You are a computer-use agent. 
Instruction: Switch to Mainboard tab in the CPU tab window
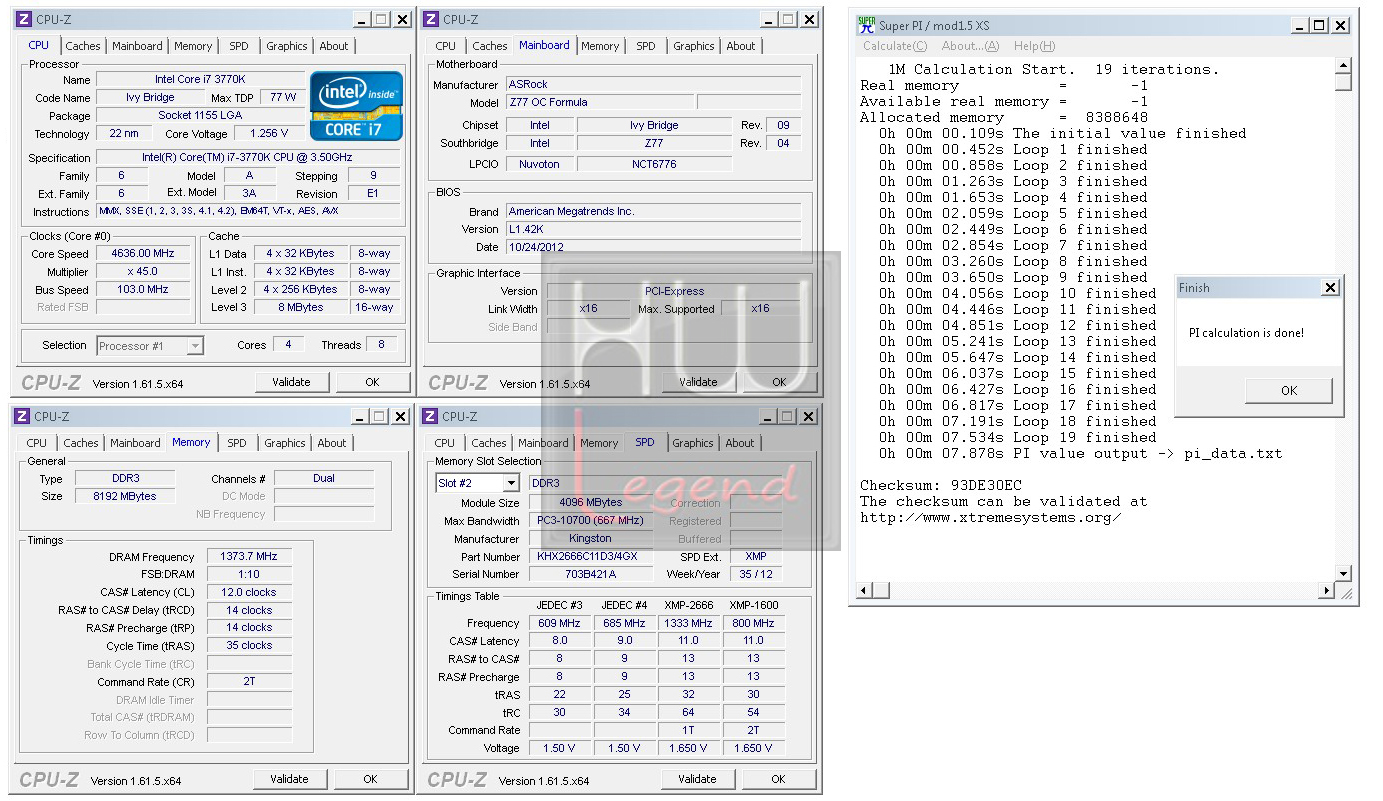point(137,46)
